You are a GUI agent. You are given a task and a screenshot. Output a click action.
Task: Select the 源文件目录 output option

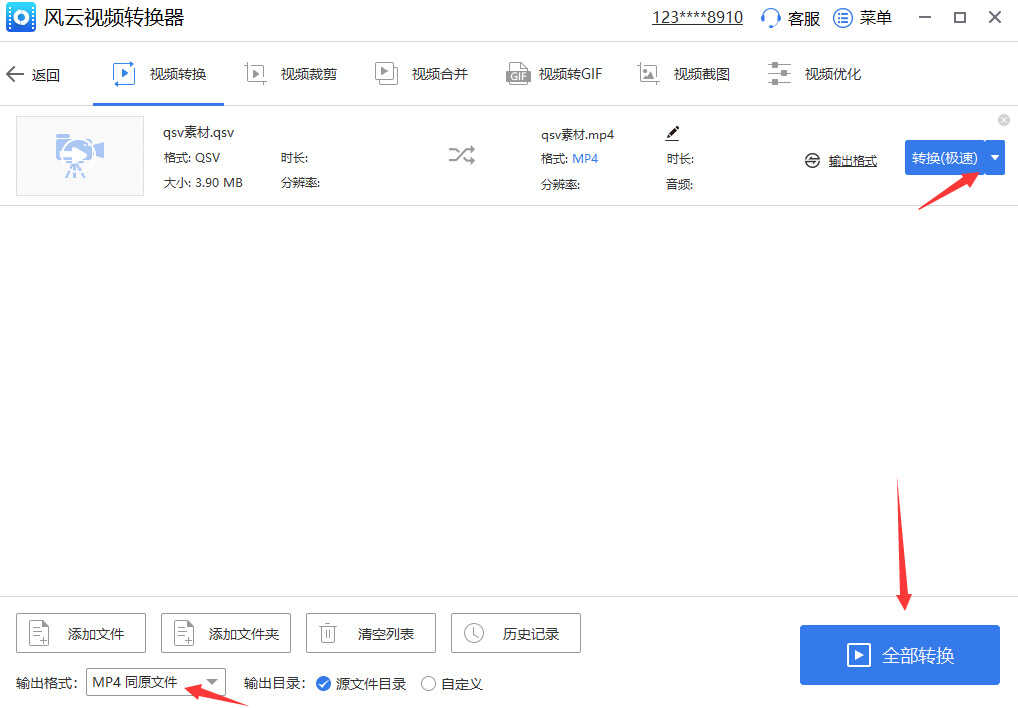[x=361, y=683]
